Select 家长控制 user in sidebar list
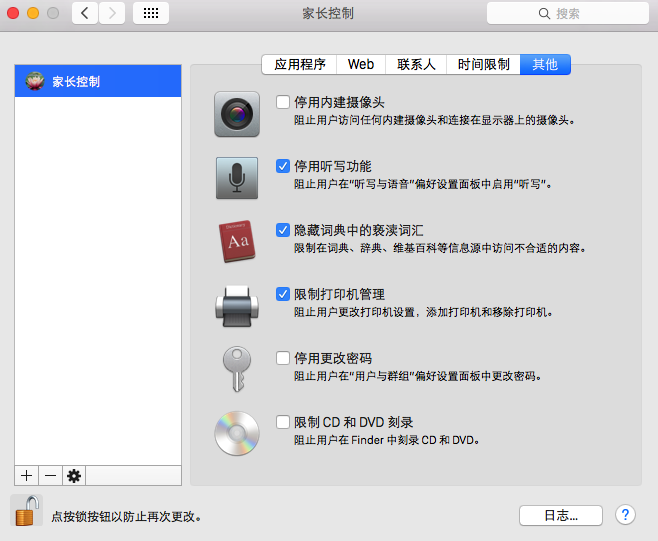Viewport: 658px width, 541px height. pyautogui.click(x=98, y=81)
